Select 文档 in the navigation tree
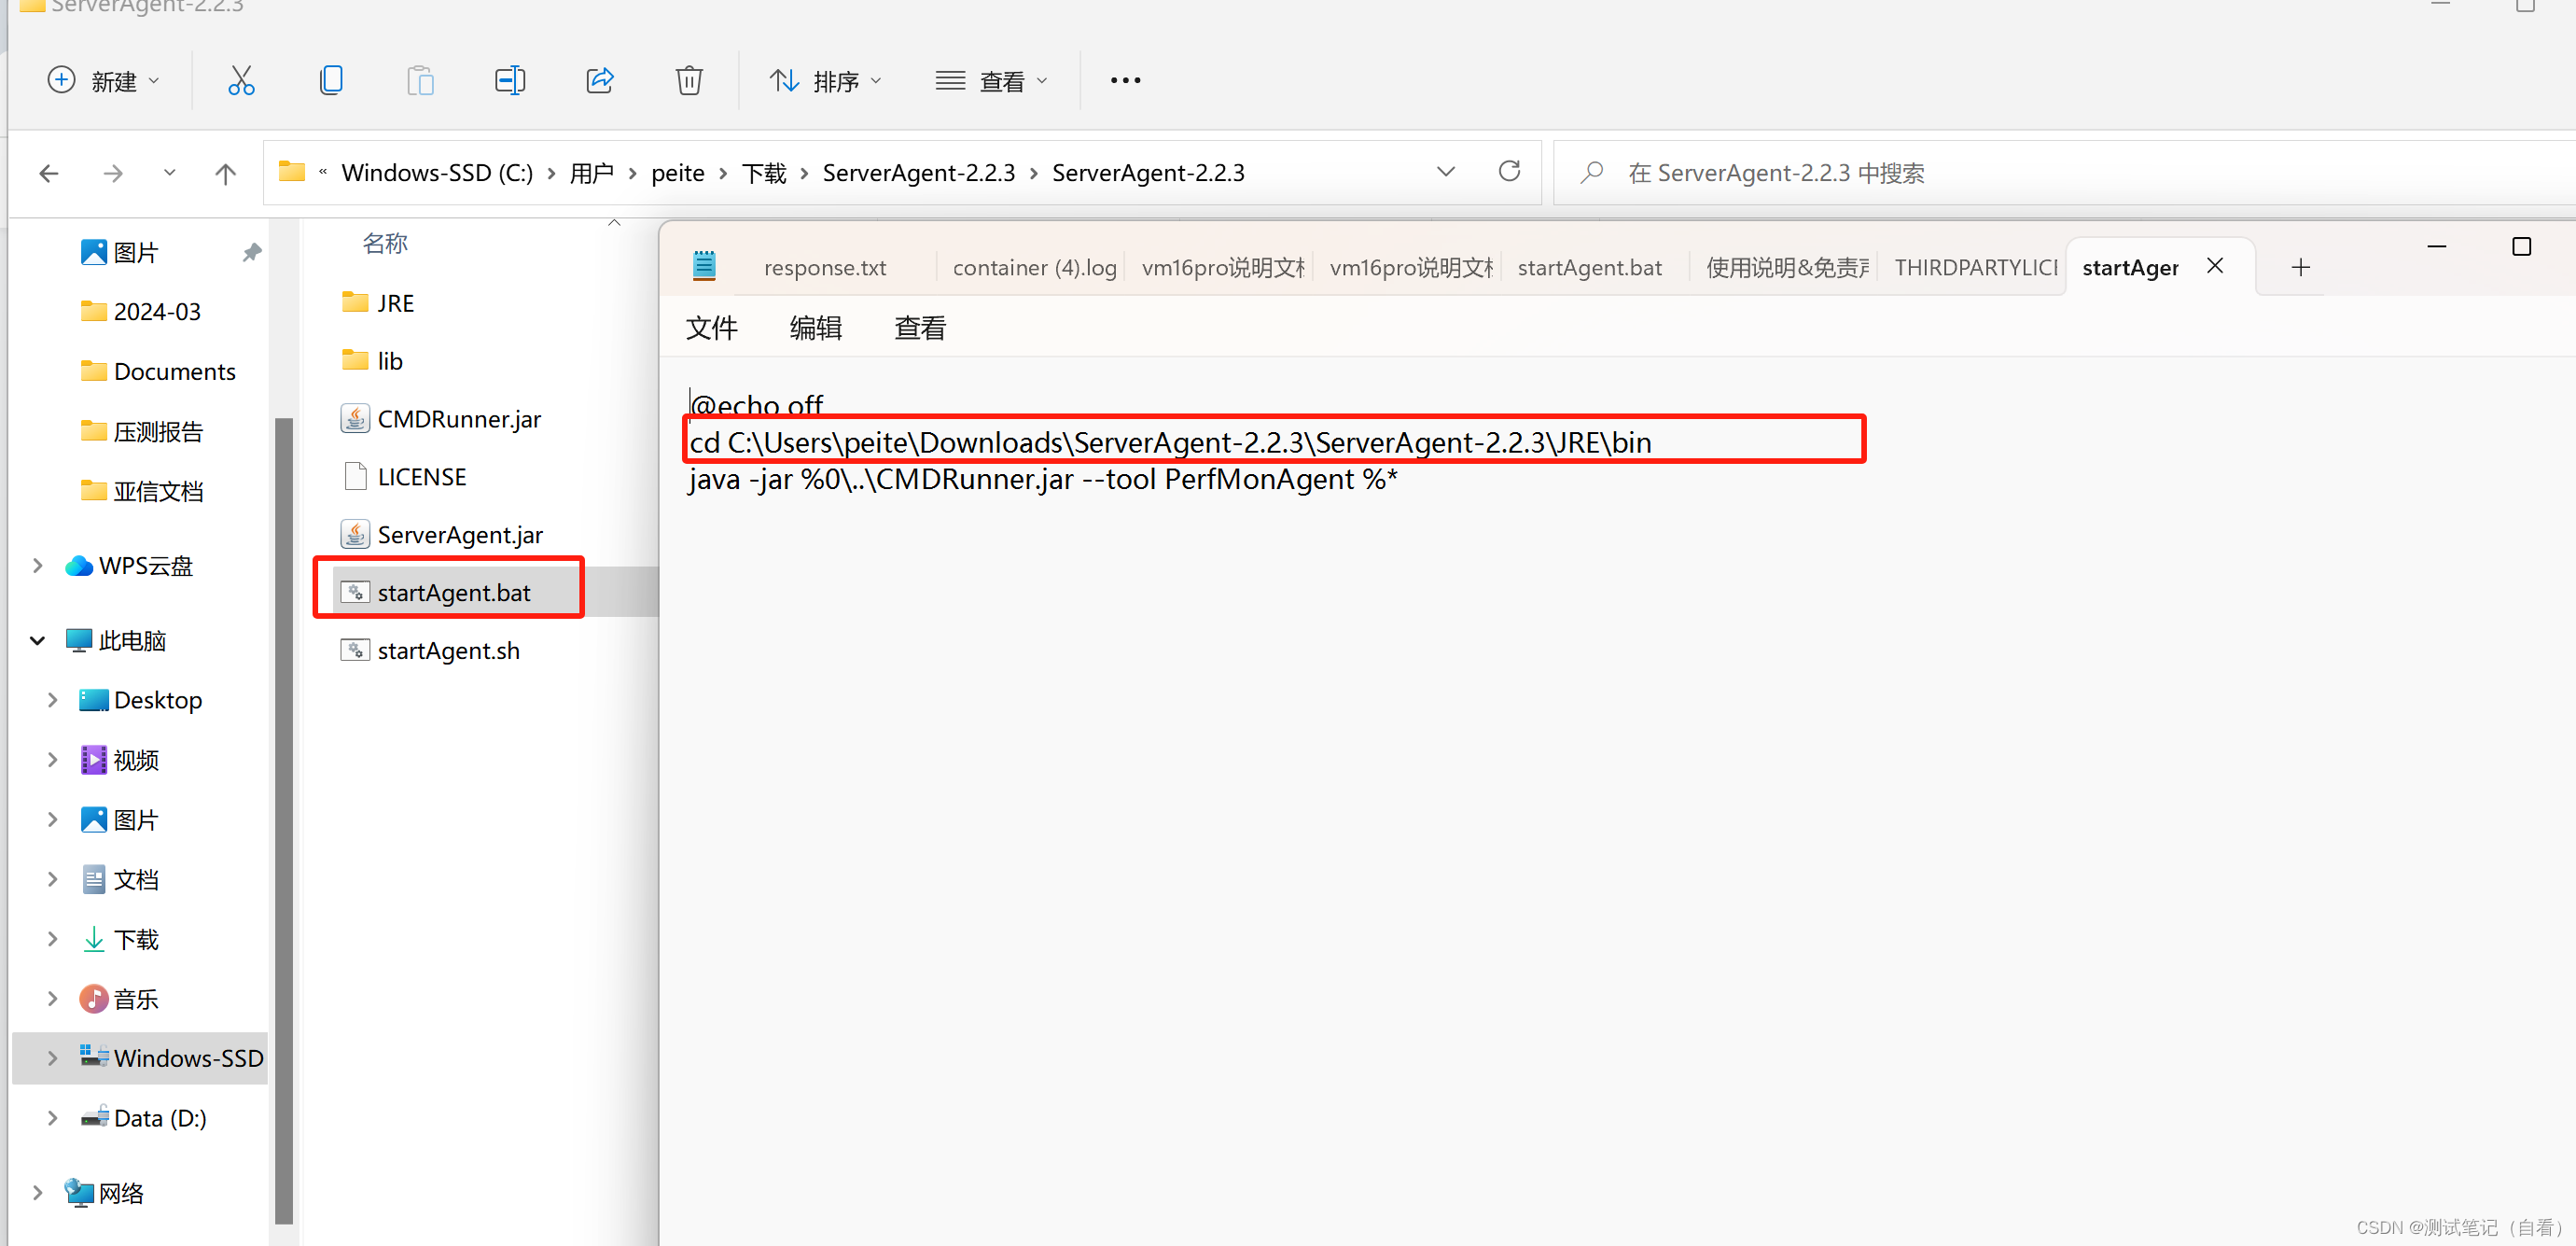 point(120,880)
